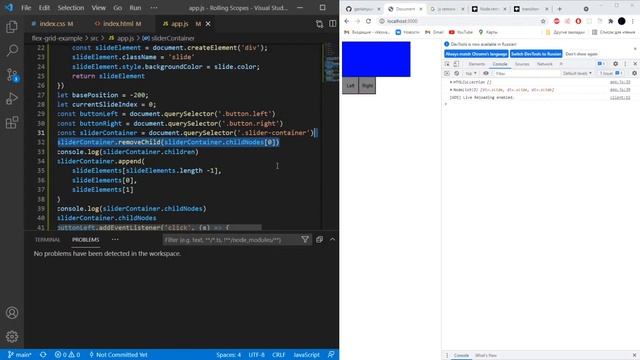Open the Run menu in VS Code

pos(135,8)
